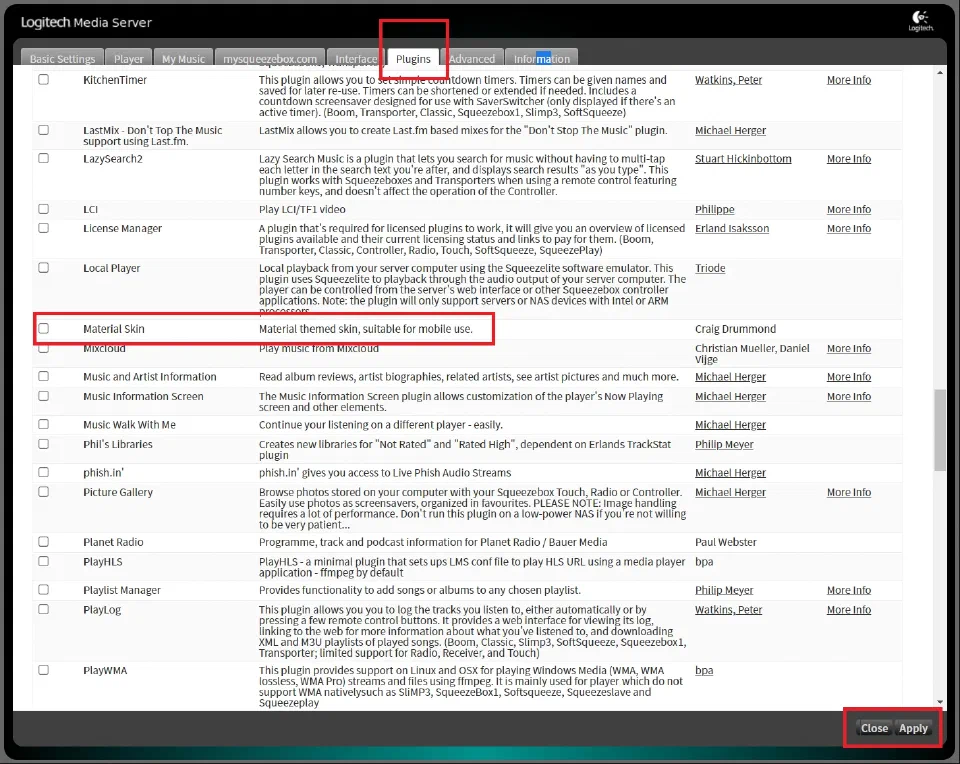Image resolution: width=960 pixels, height=764 pixels.
Task: Open More Info for Playlist Manager
Action: [x=849, y=590]
